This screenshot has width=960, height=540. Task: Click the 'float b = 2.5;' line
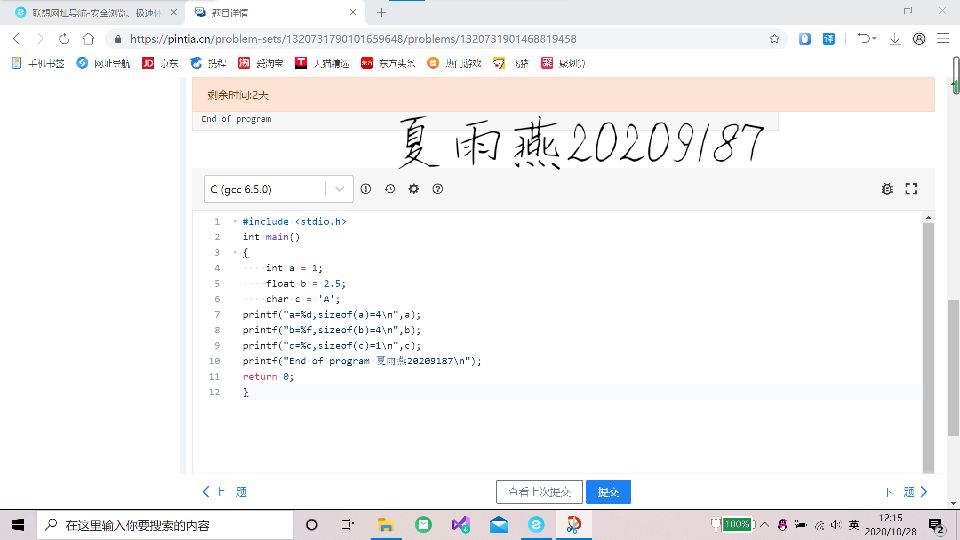coord(306,283)
